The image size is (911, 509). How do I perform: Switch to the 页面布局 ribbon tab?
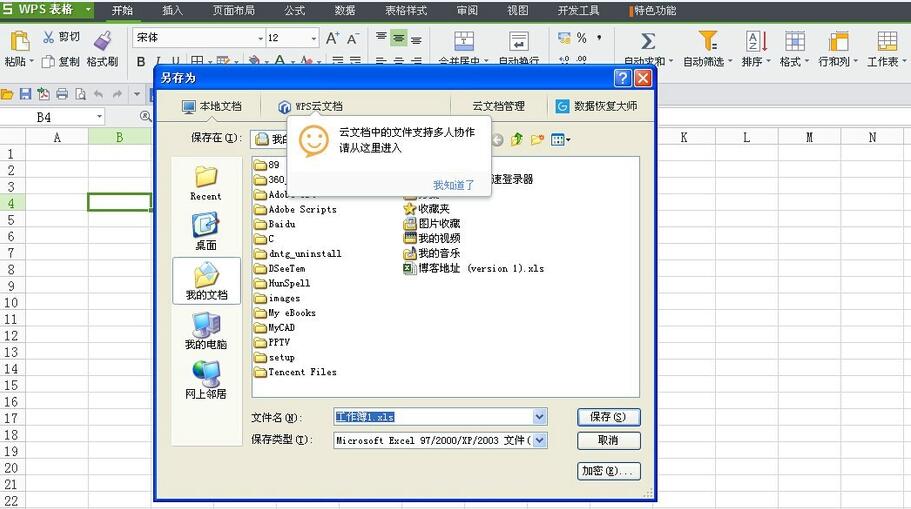coord(234,10)
